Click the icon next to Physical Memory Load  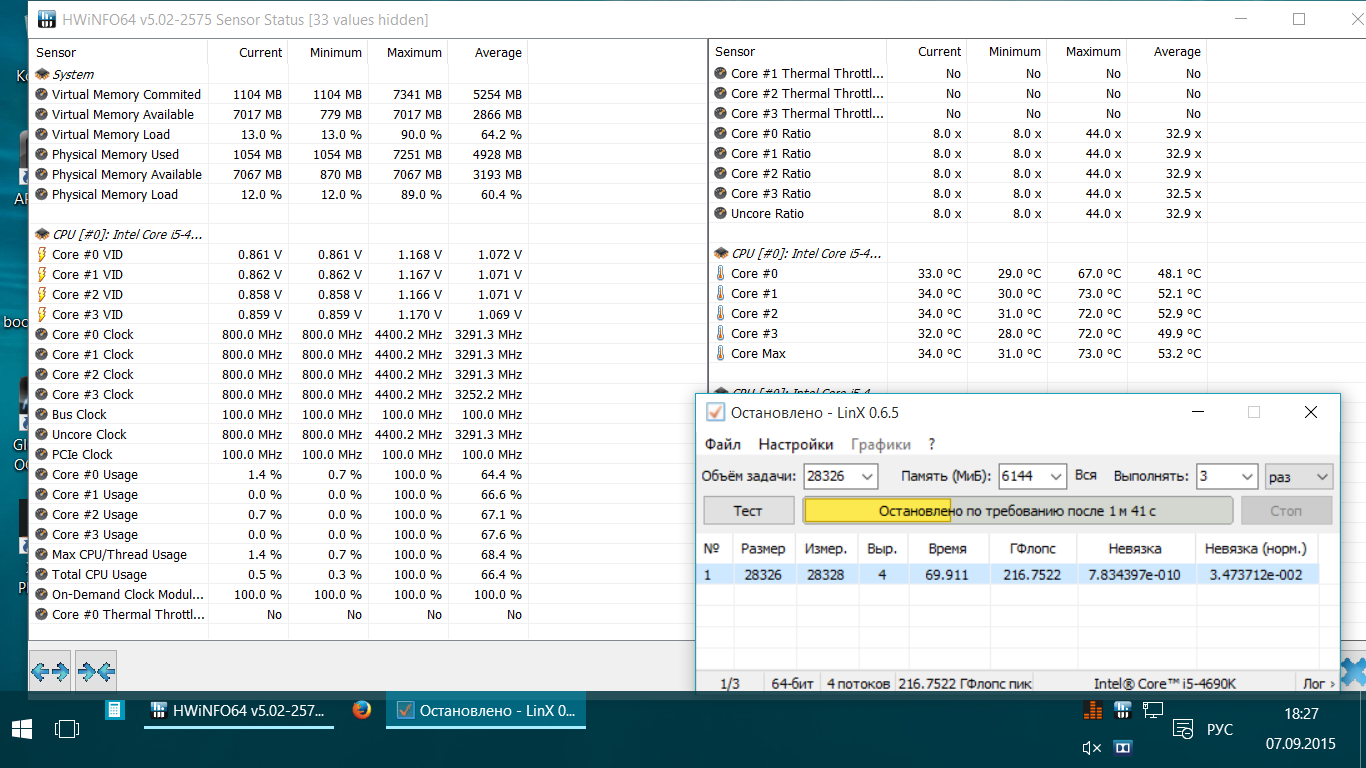coord(41,194)
